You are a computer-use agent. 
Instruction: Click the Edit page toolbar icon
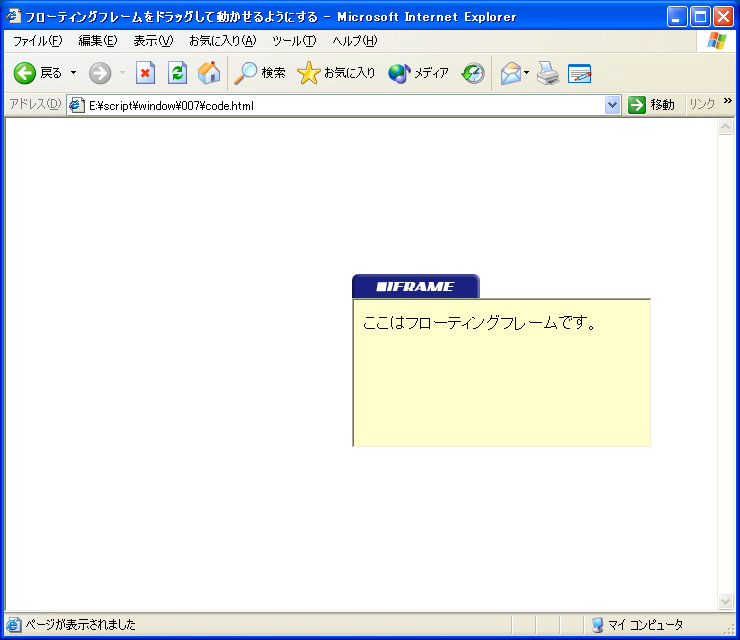(x=580, y=74)
